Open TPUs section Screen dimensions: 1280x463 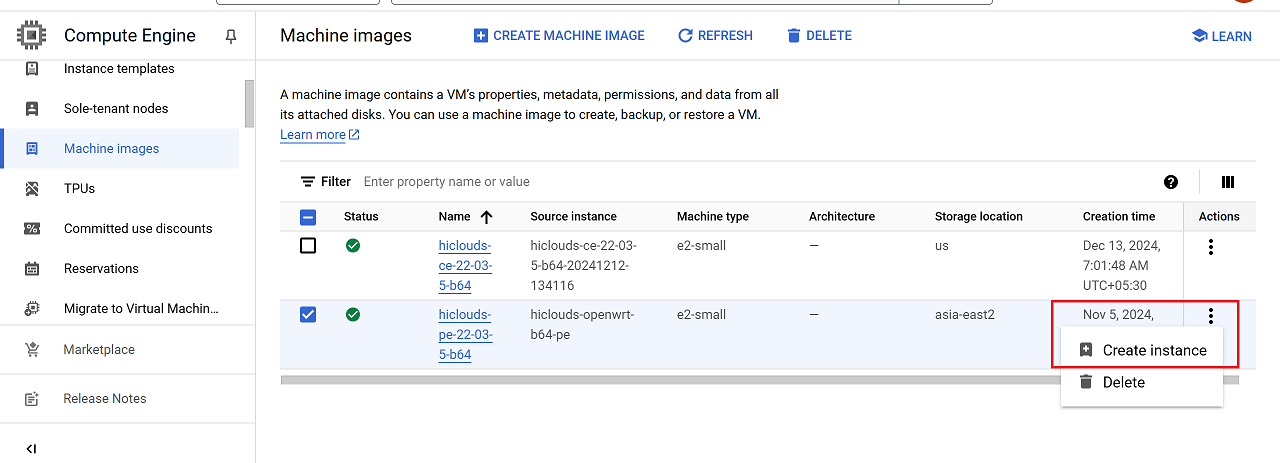coord(79,189)
